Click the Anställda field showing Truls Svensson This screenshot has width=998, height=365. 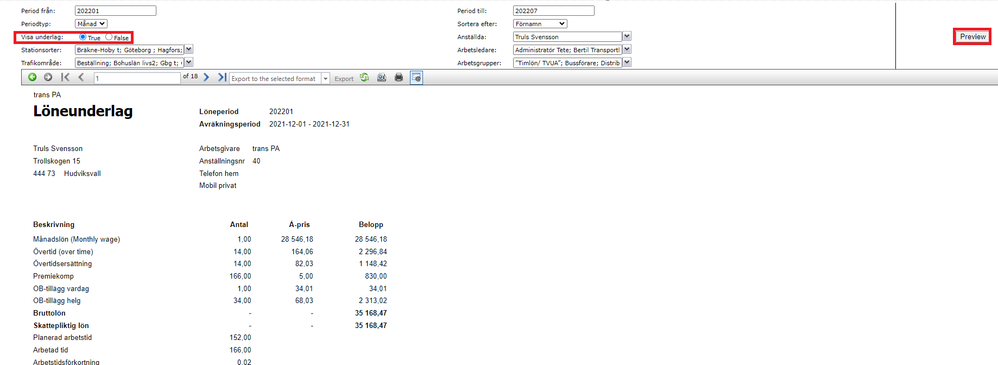point(567,36)
